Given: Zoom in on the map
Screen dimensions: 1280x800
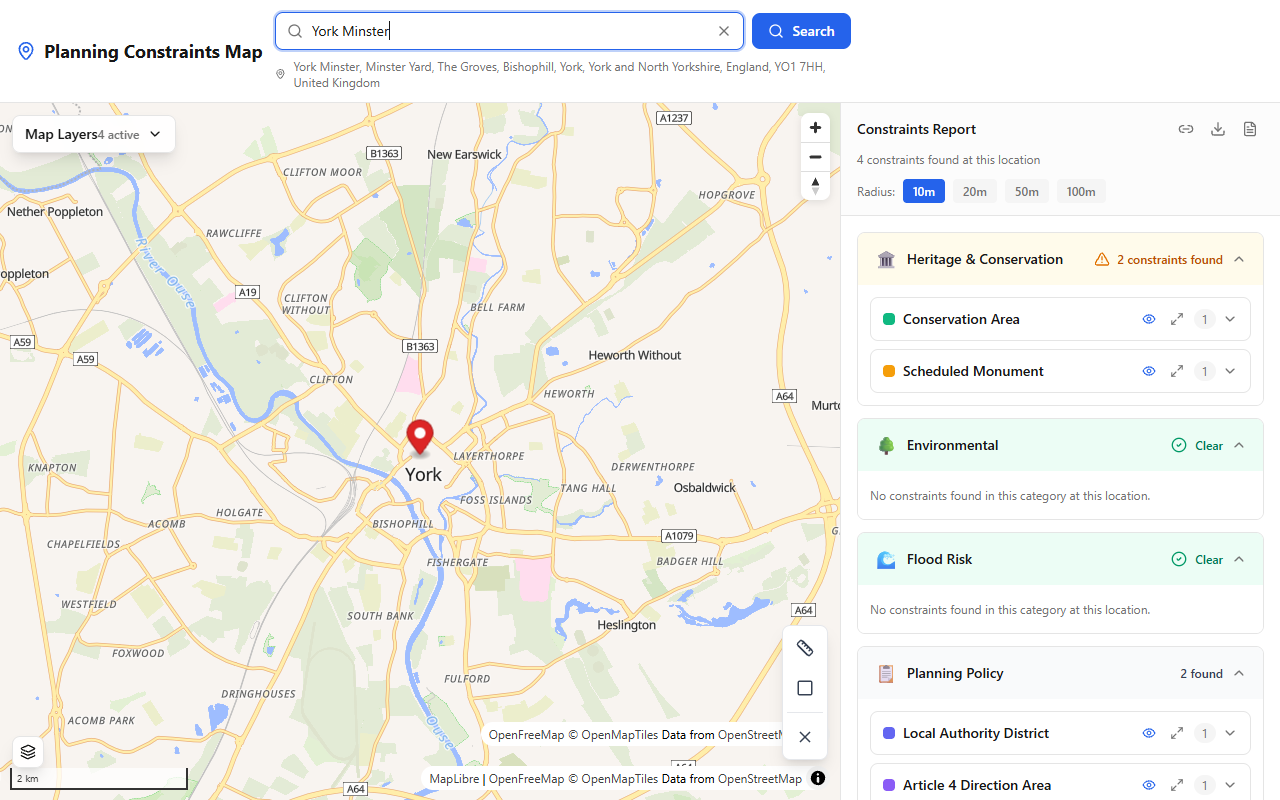Looking at the screenshot, I should click(x=815, y=127).
